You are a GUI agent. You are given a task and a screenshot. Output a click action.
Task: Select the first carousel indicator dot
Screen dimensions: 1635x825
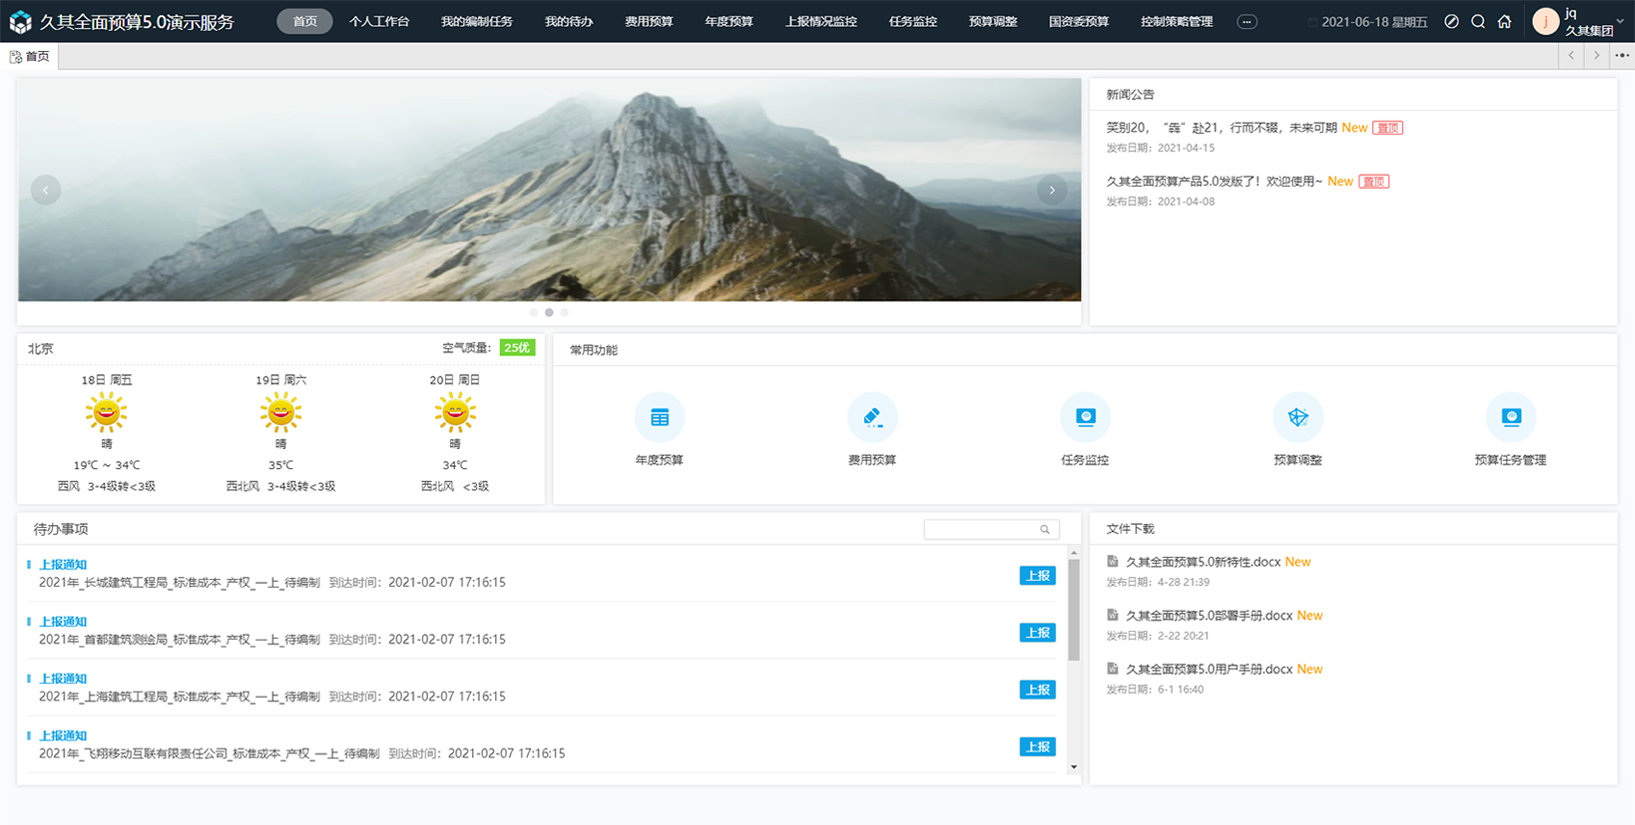534,313
